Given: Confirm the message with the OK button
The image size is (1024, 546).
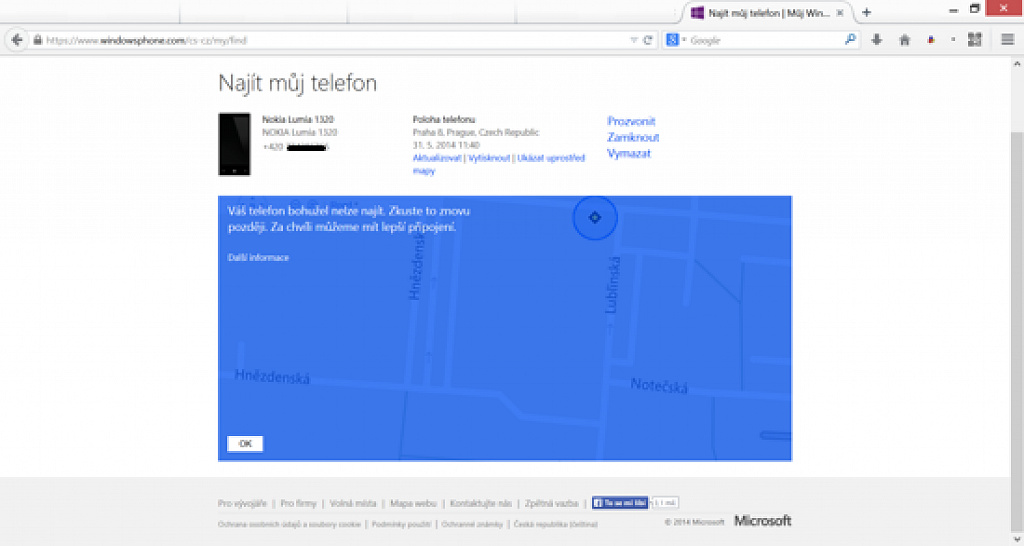Looking at the screenshot, I should coord(245,444).
